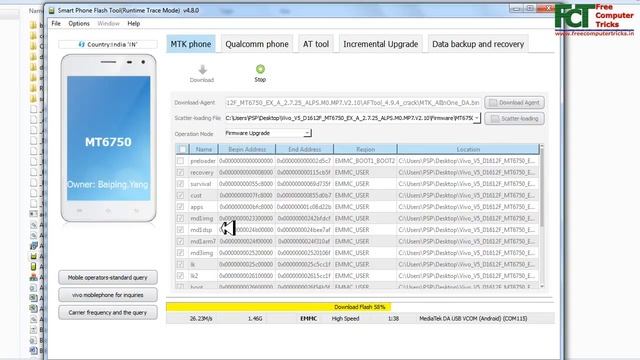Click the 'EMMC' status bar entry
Screen dimensions: 640x360
click(309, 318)
